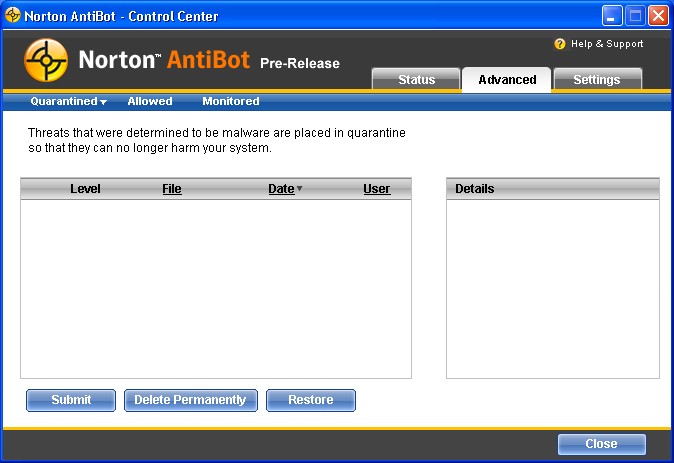The width and height of the screenshot is (674, 463).
Task: Sort quarantine list by Date
Action: click(281, 189)
